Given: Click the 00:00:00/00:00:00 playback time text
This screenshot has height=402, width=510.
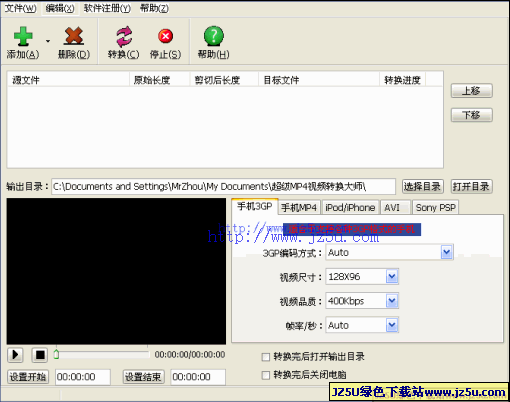Looking at the screenshot, I should click(x=190, y=354).
